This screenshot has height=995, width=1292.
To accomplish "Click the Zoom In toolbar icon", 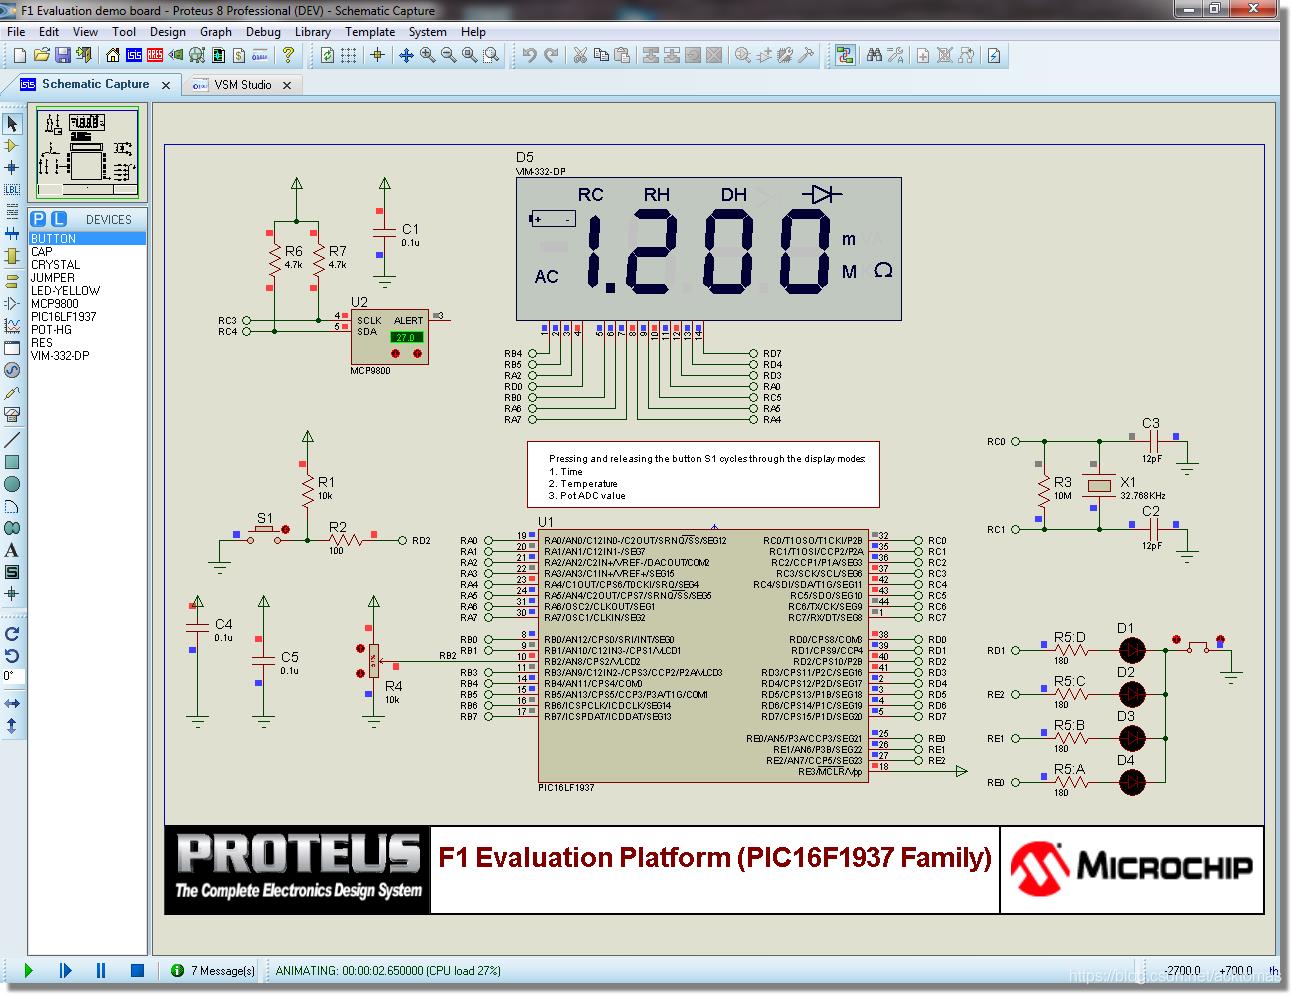I will click(426, 55).
